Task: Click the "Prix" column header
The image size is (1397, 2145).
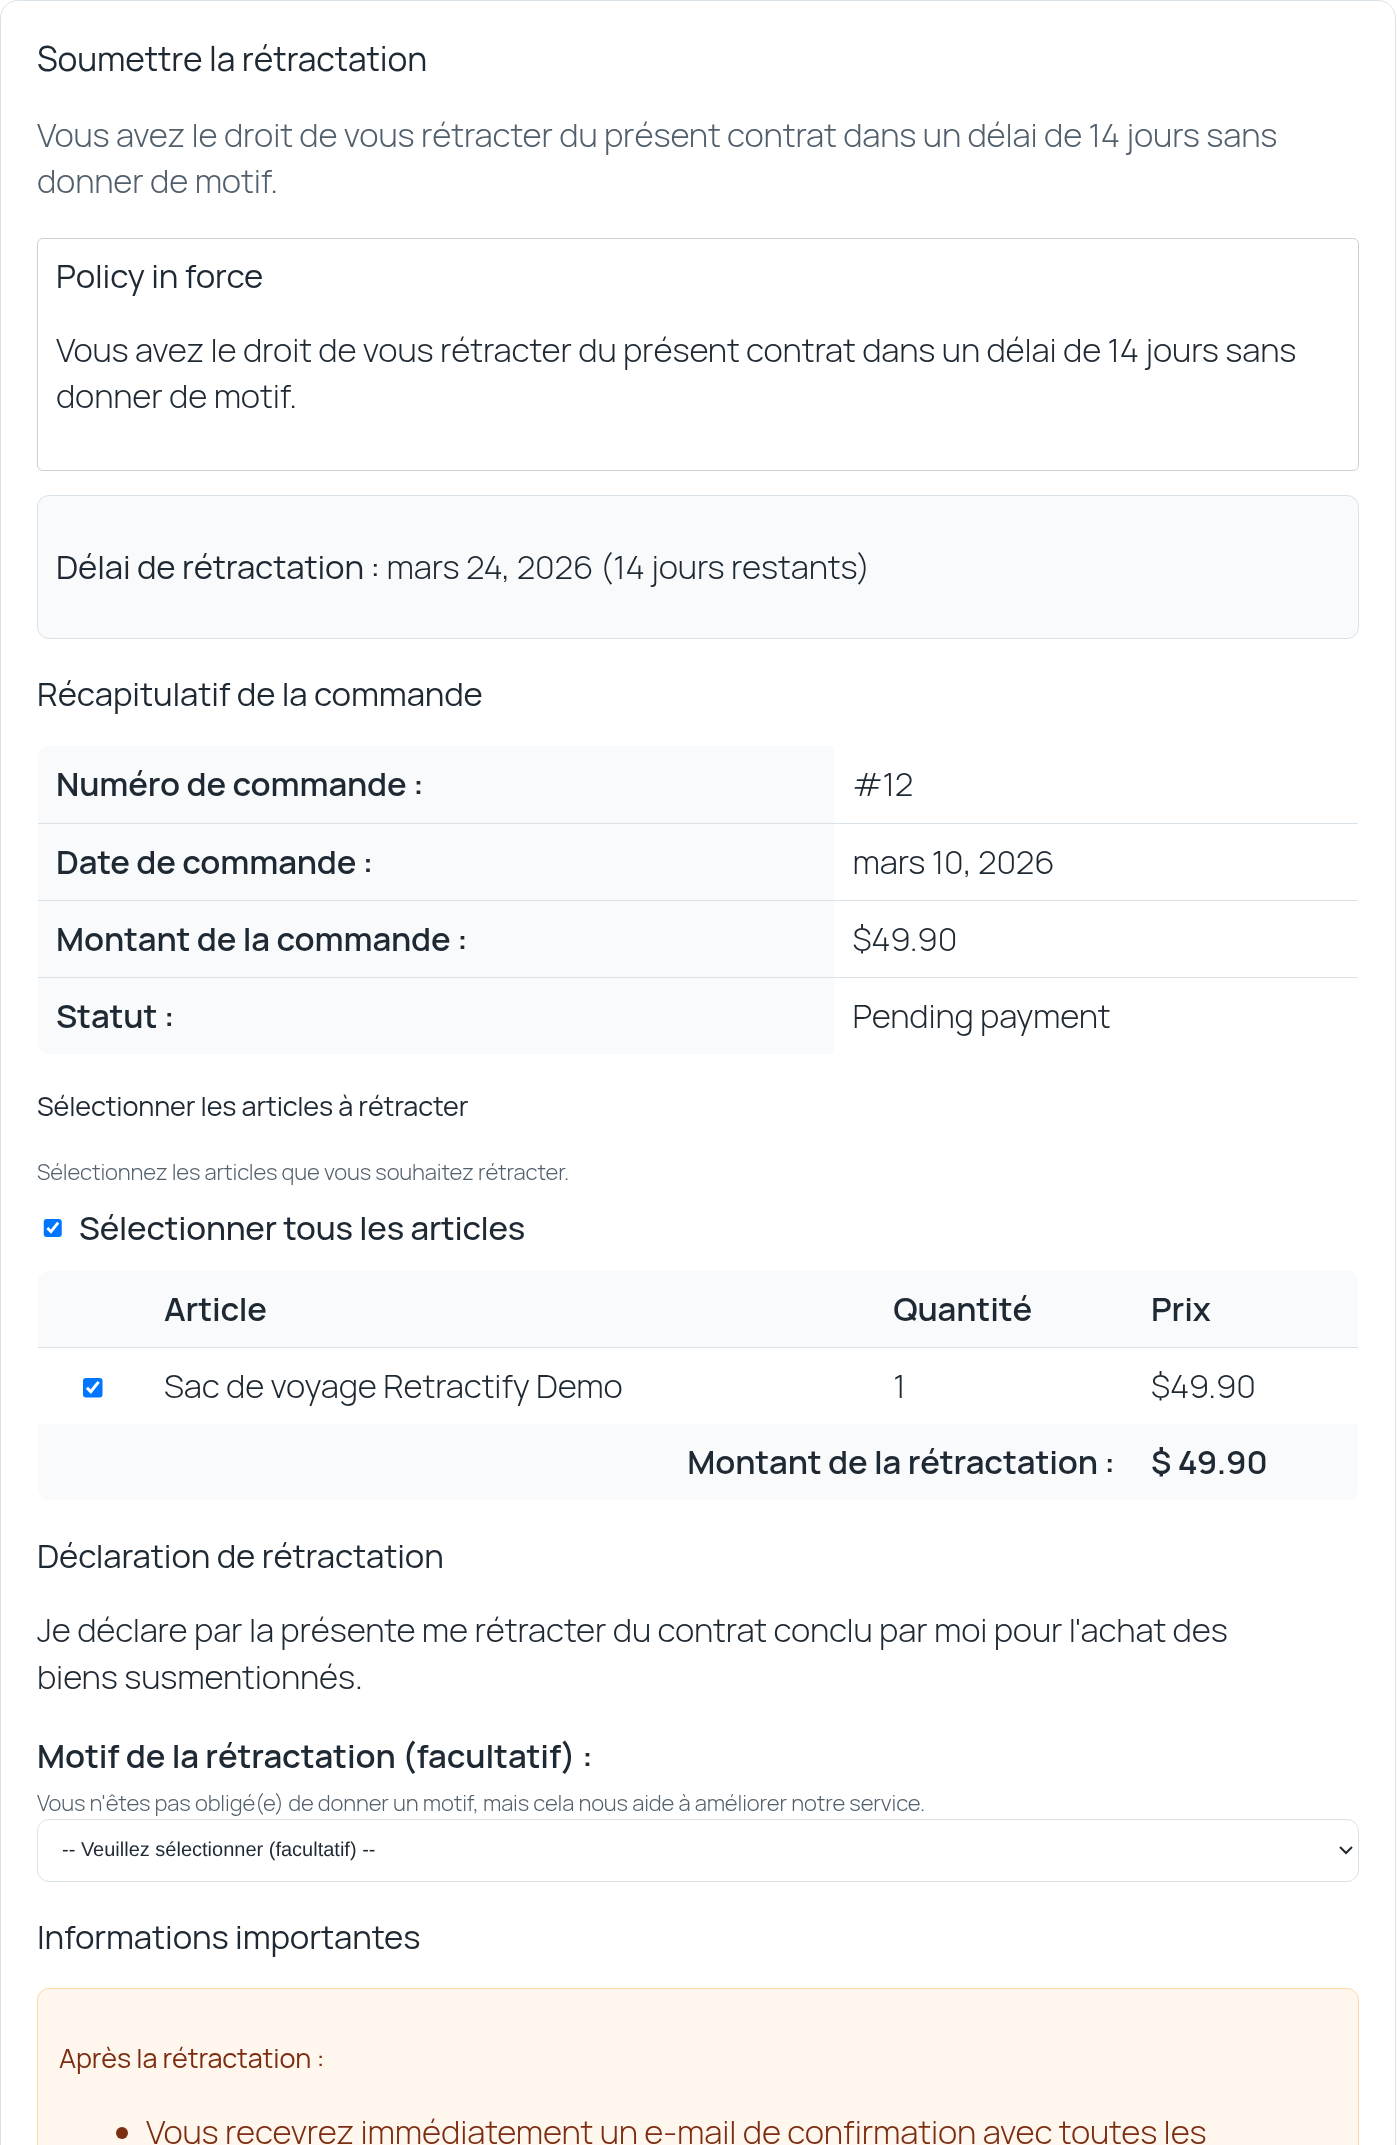Action: 1180,1309
